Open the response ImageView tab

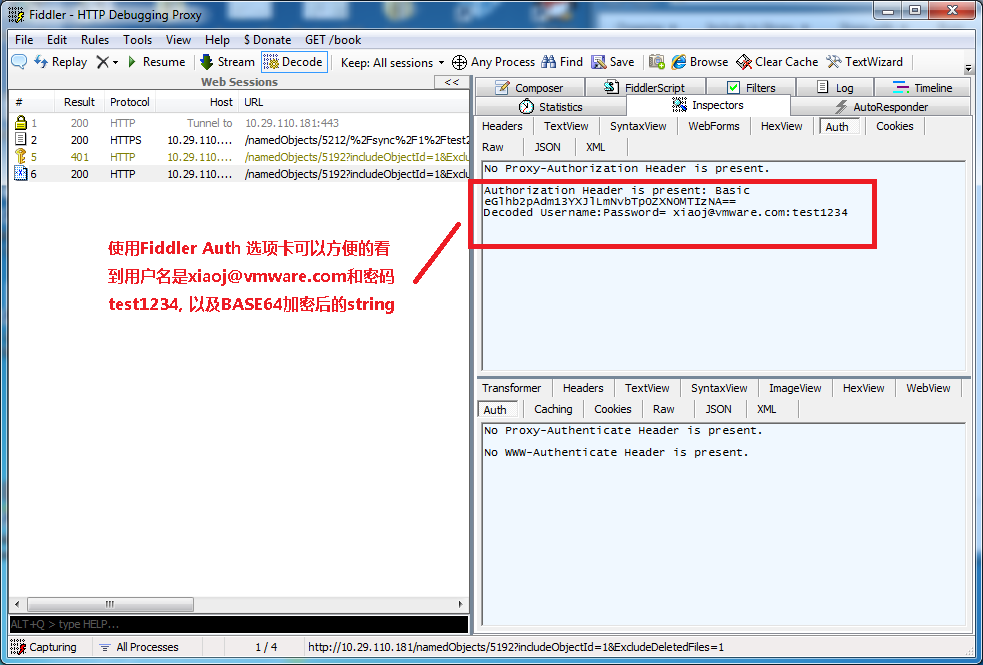[795, 388]
